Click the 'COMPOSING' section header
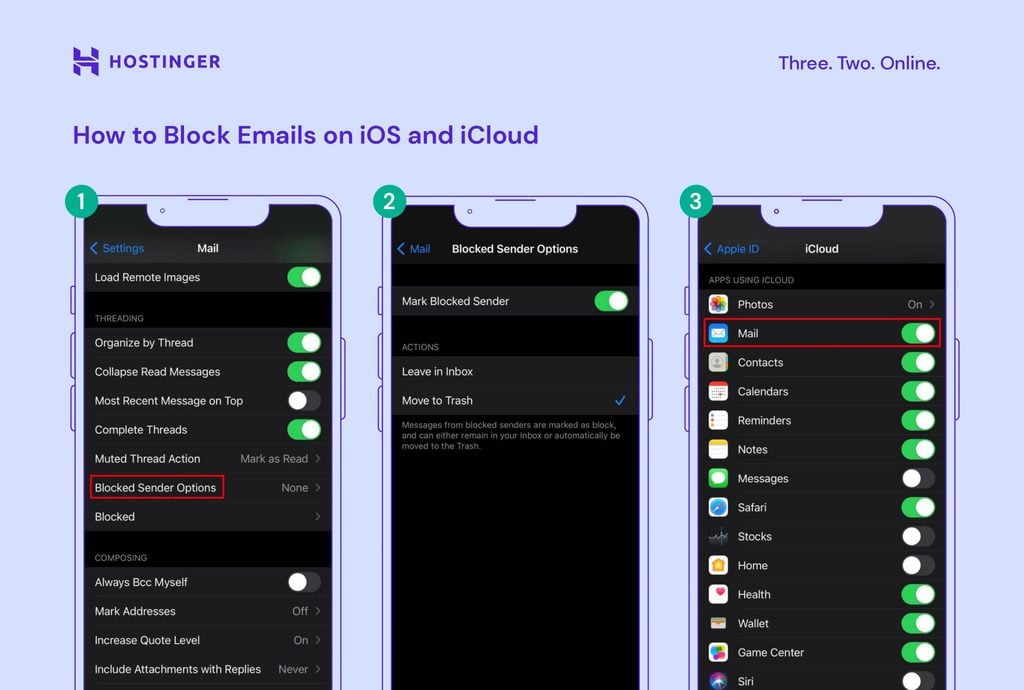The height and width of the screenshot is (690, 1024). pyautogui.click(x=121, y=558)
